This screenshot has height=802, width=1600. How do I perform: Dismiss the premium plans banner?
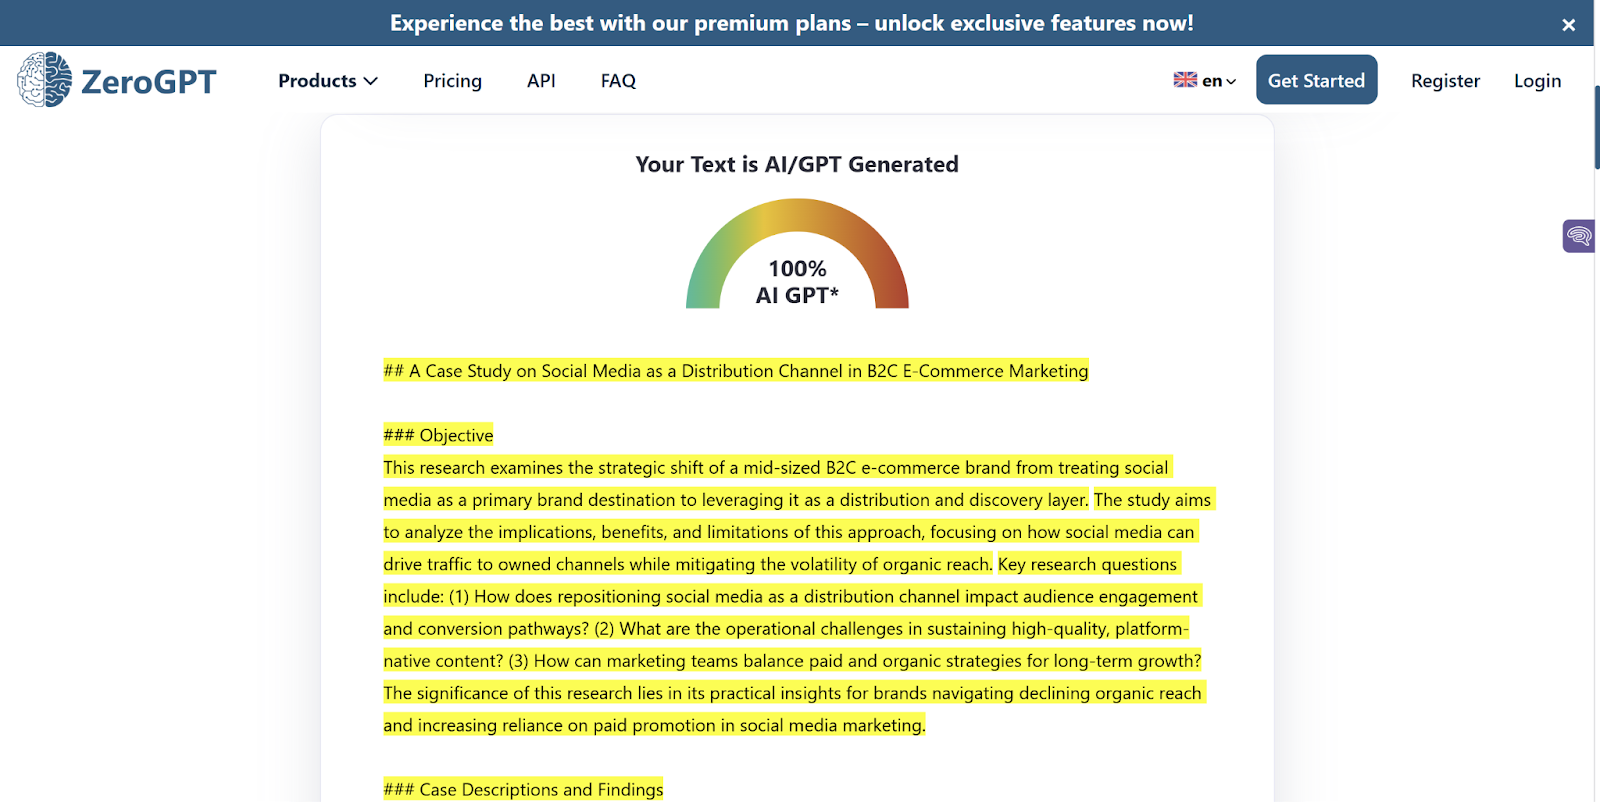point(1568,25)
